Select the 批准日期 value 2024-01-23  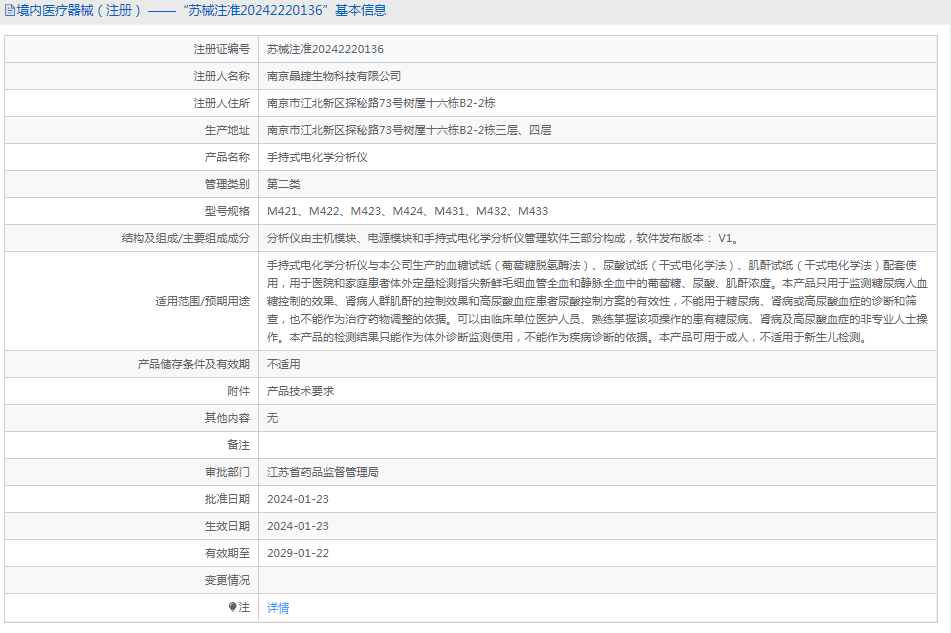(298, 499)
